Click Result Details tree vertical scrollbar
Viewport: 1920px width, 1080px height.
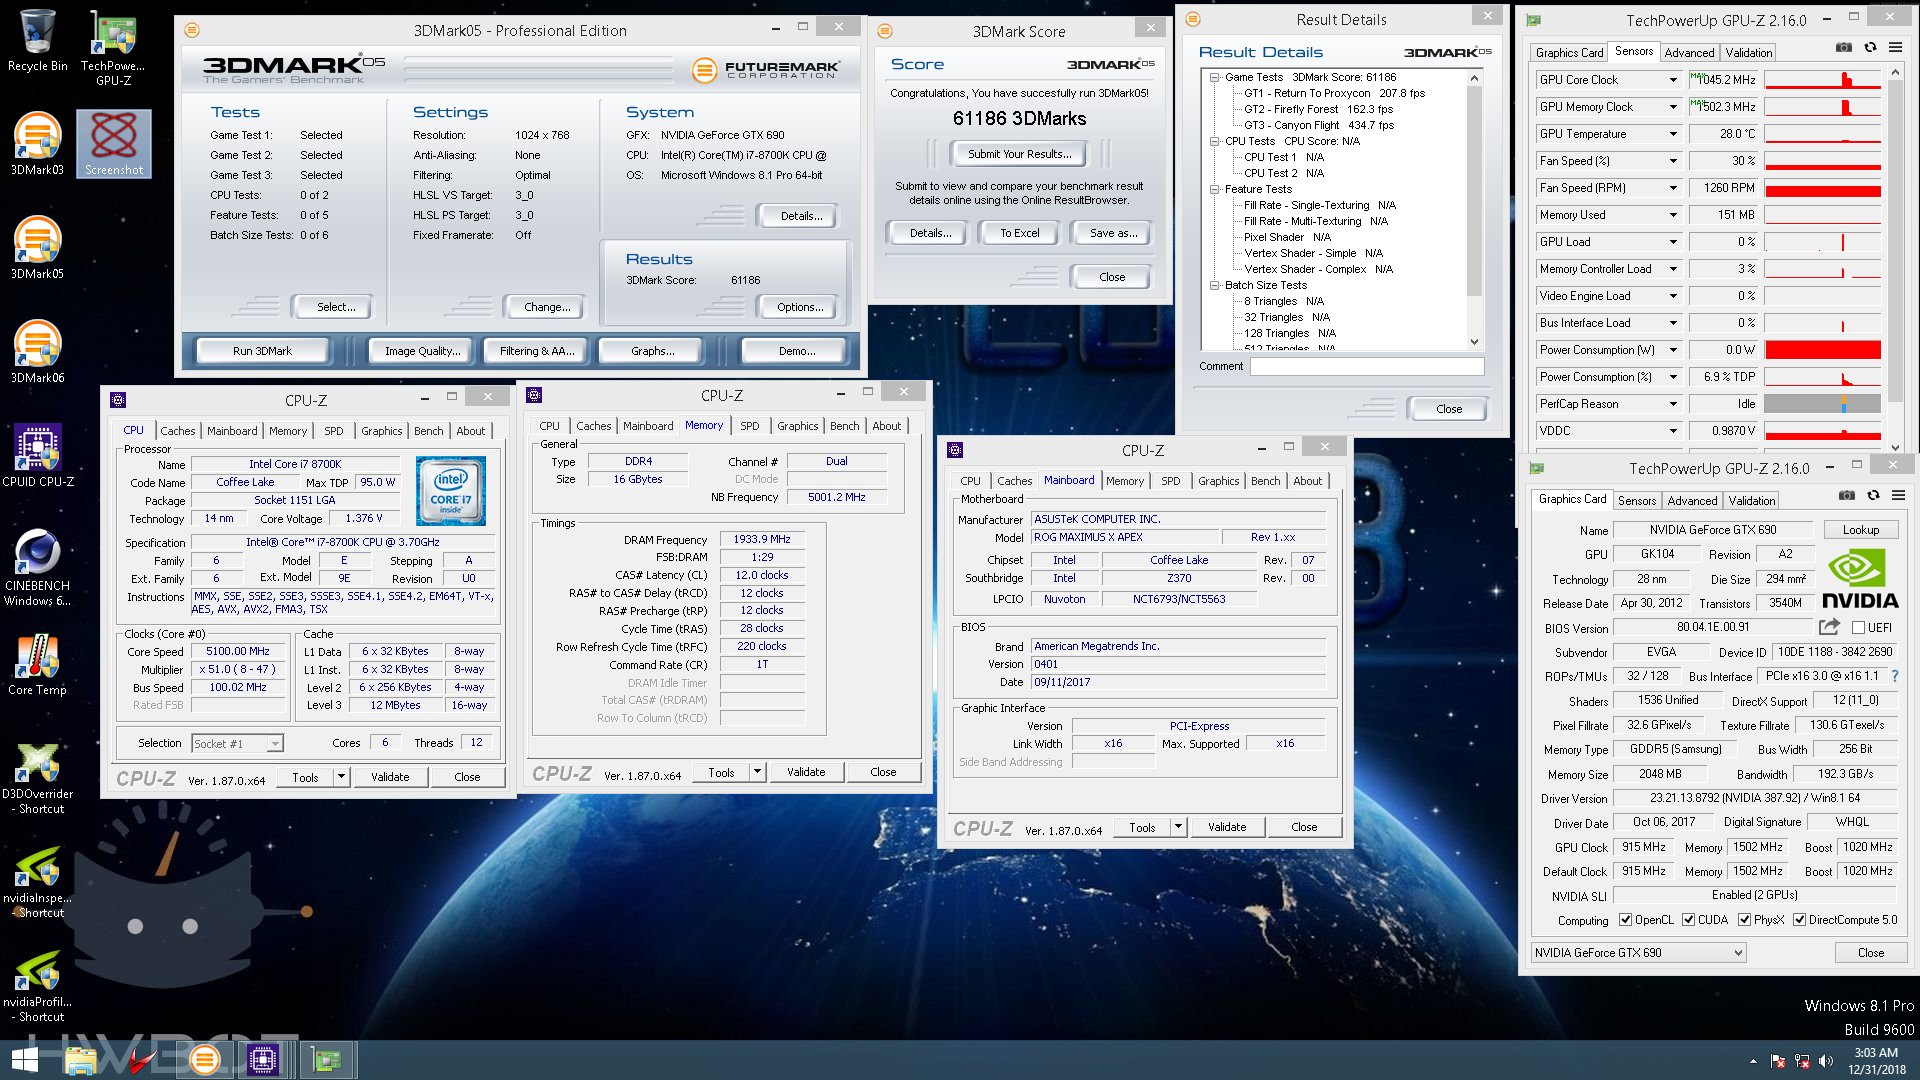(x=1474, y=210)
